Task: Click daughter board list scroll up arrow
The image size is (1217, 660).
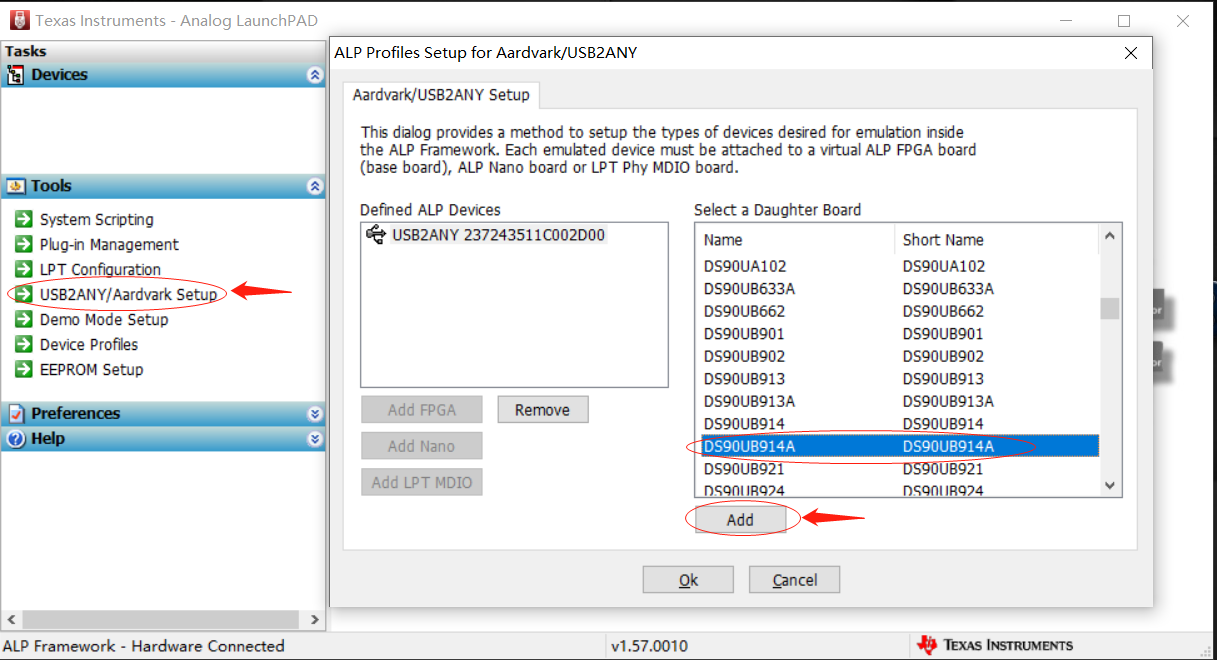Action: (1110, 236)
